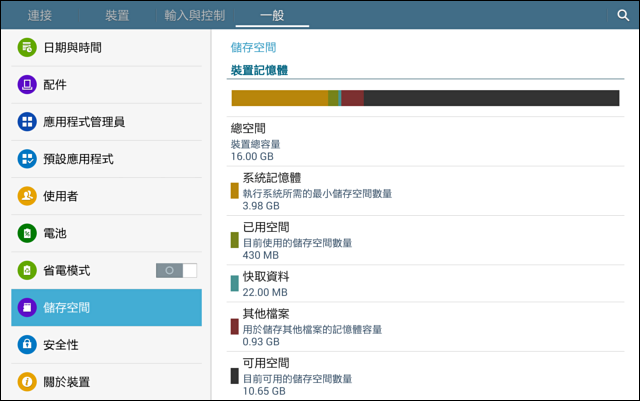640x401 pixels.
Task: Click the 裝置記憶體 section header
Action: 260,70
